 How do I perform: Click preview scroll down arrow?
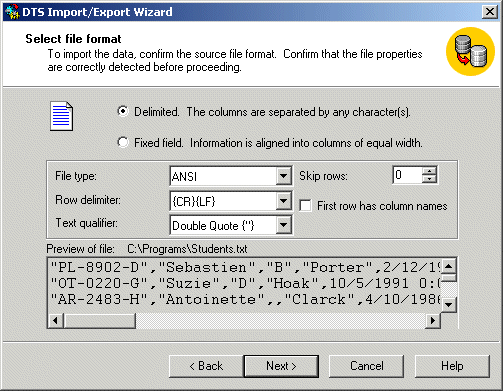pyautogui.click(x=449, y=304)
